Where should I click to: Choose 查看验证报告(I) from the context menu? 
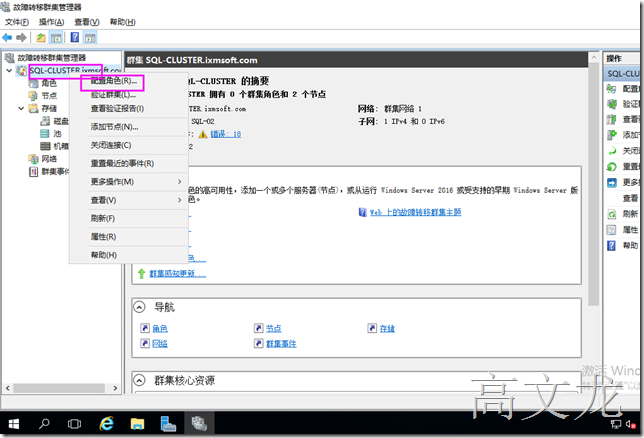pos(117,108)
